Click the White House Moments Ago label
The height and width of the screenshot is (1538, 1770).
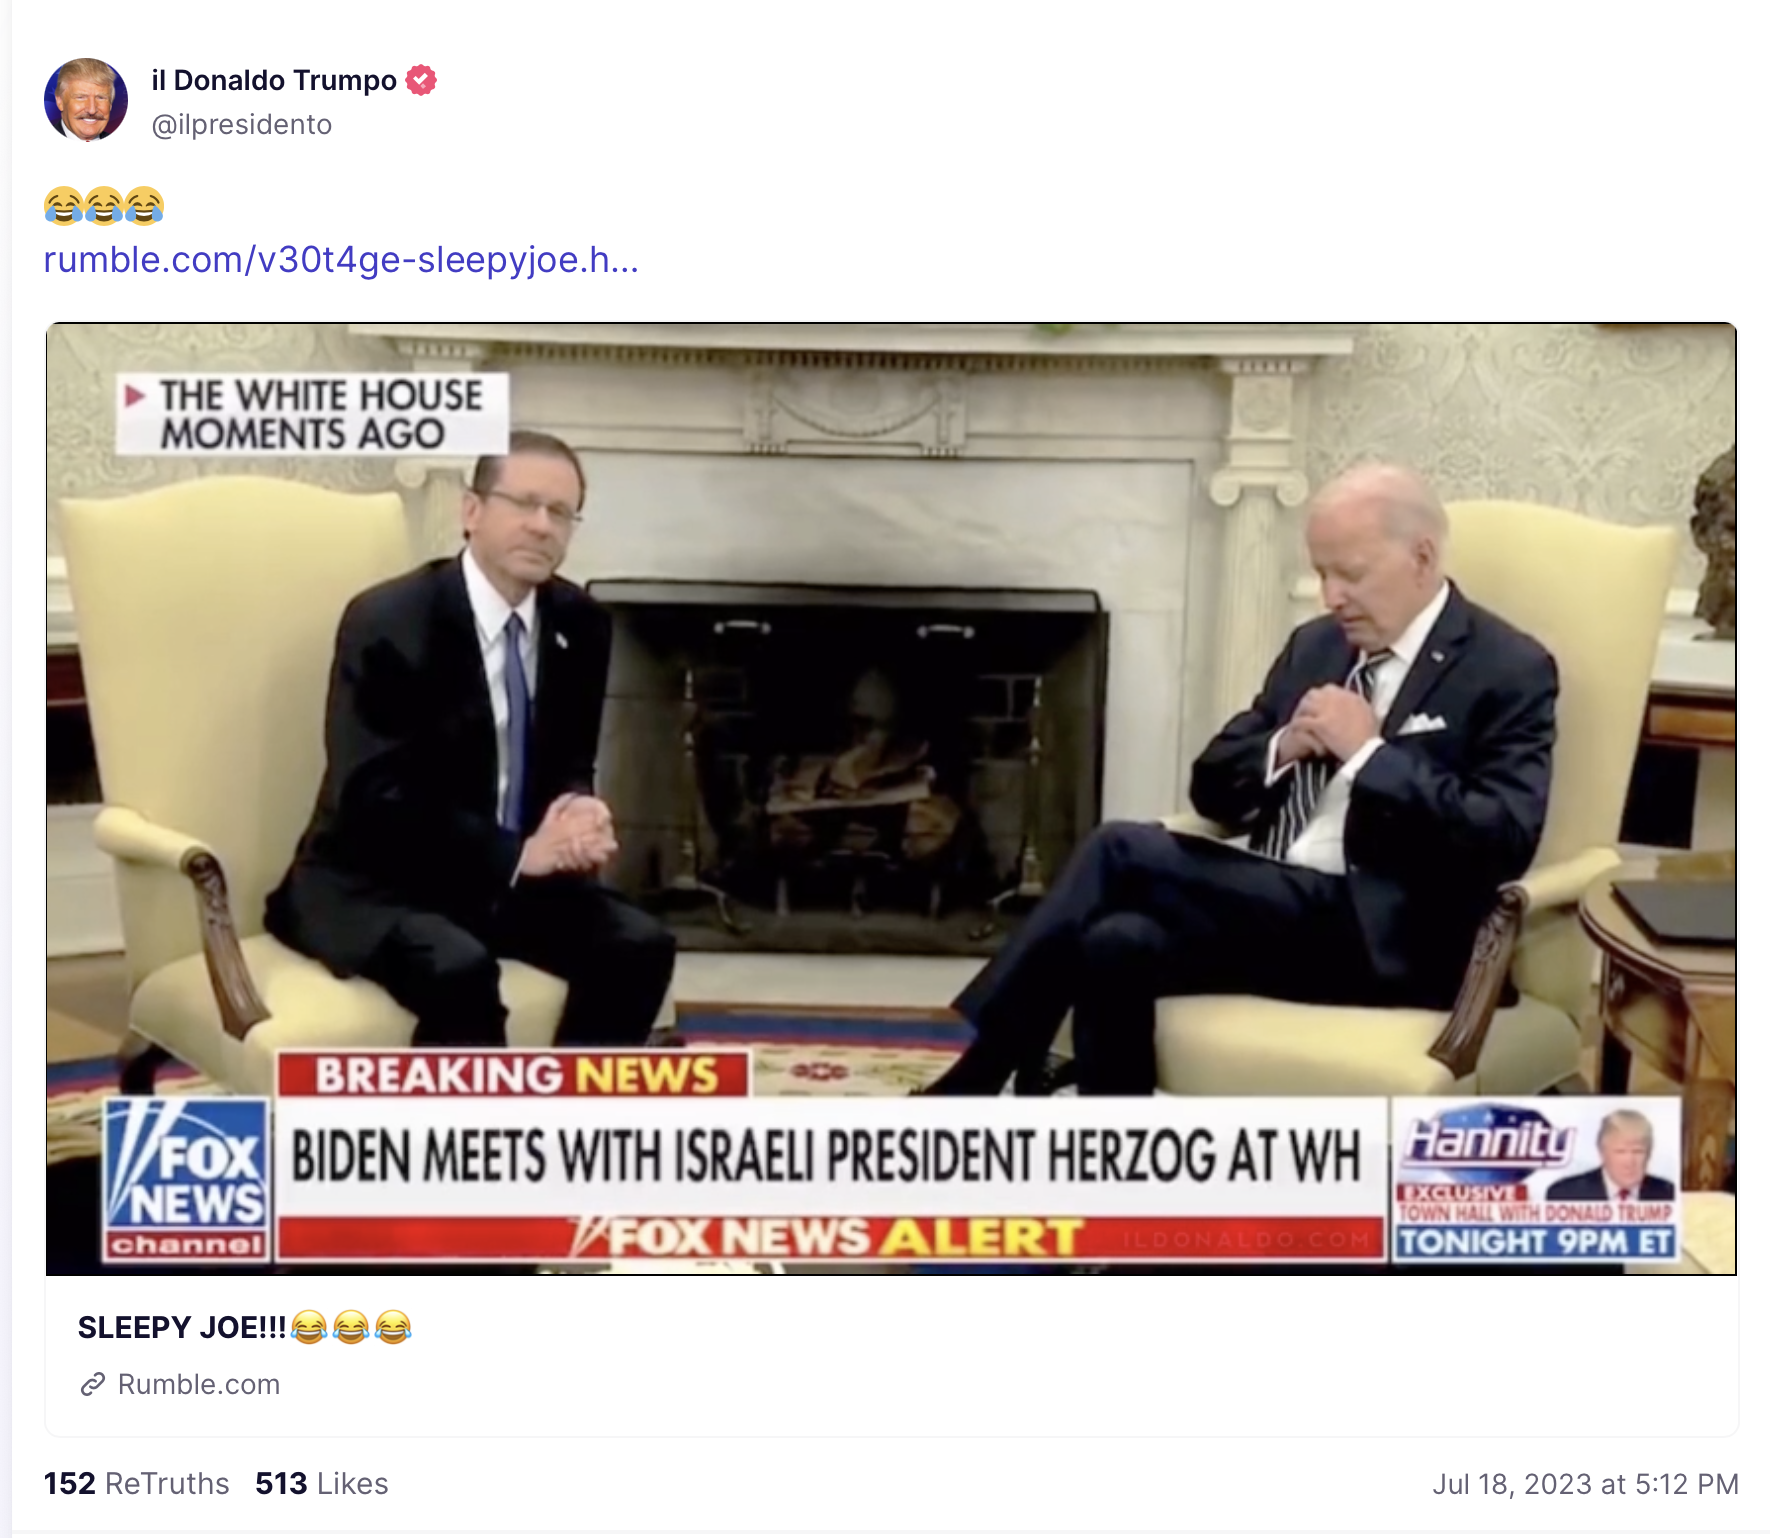tap(312, 414)
